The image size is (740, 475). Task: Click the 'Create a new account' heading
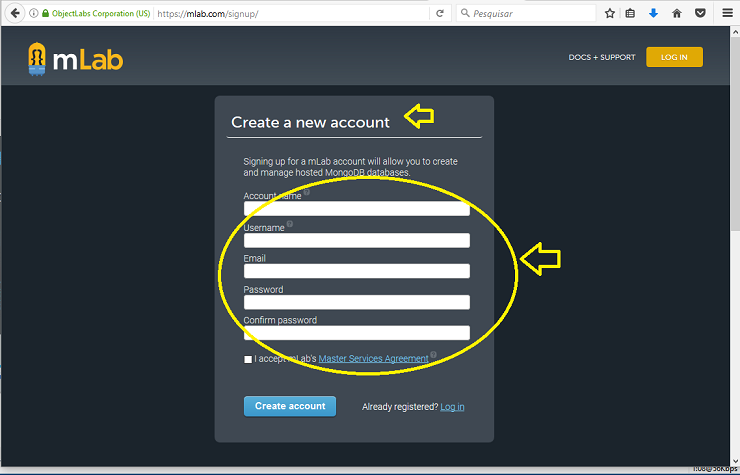[310, 122]
